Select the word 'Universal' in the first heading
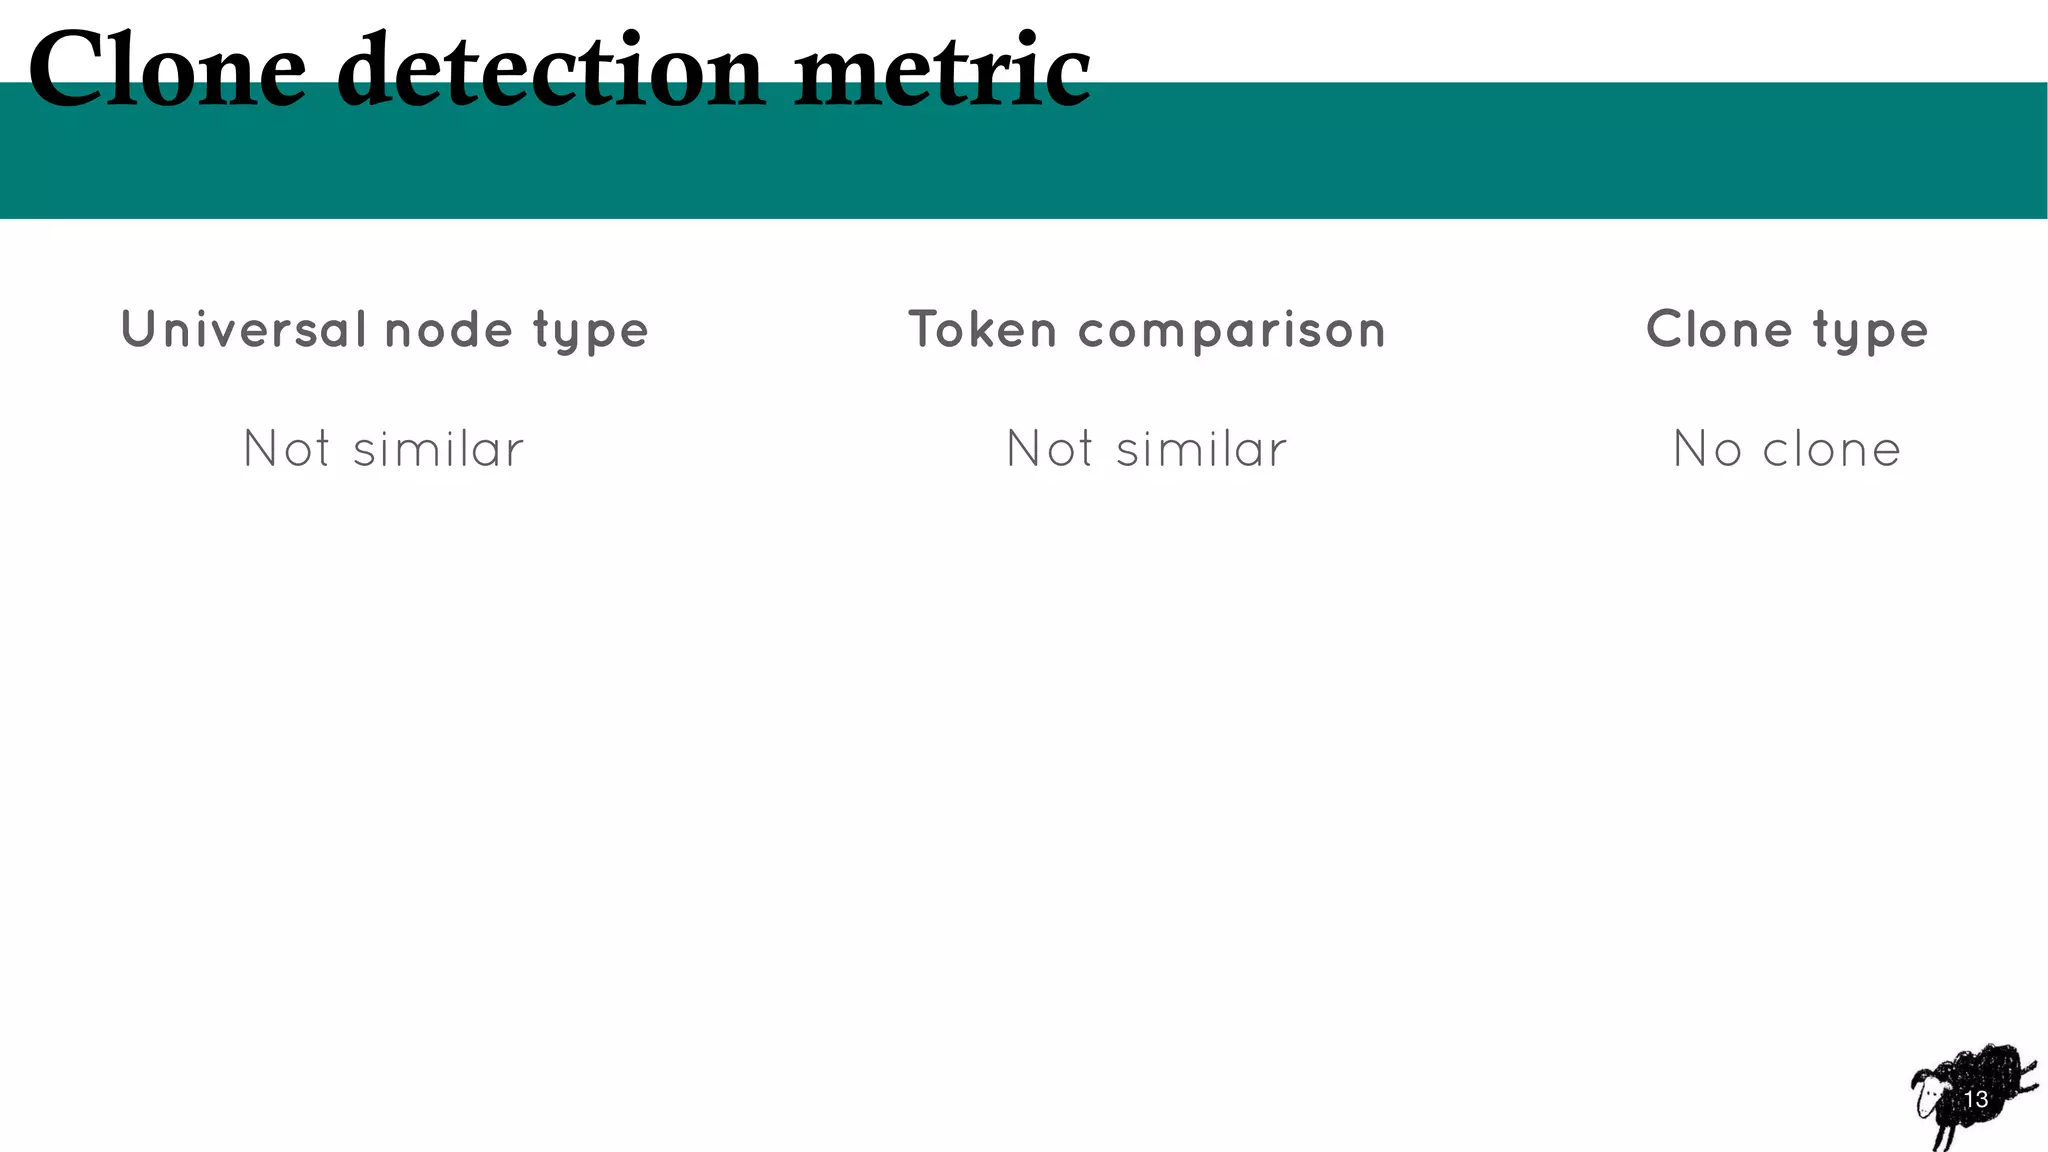Screen dimensions: 2048x1152 (x=243, y=330)
